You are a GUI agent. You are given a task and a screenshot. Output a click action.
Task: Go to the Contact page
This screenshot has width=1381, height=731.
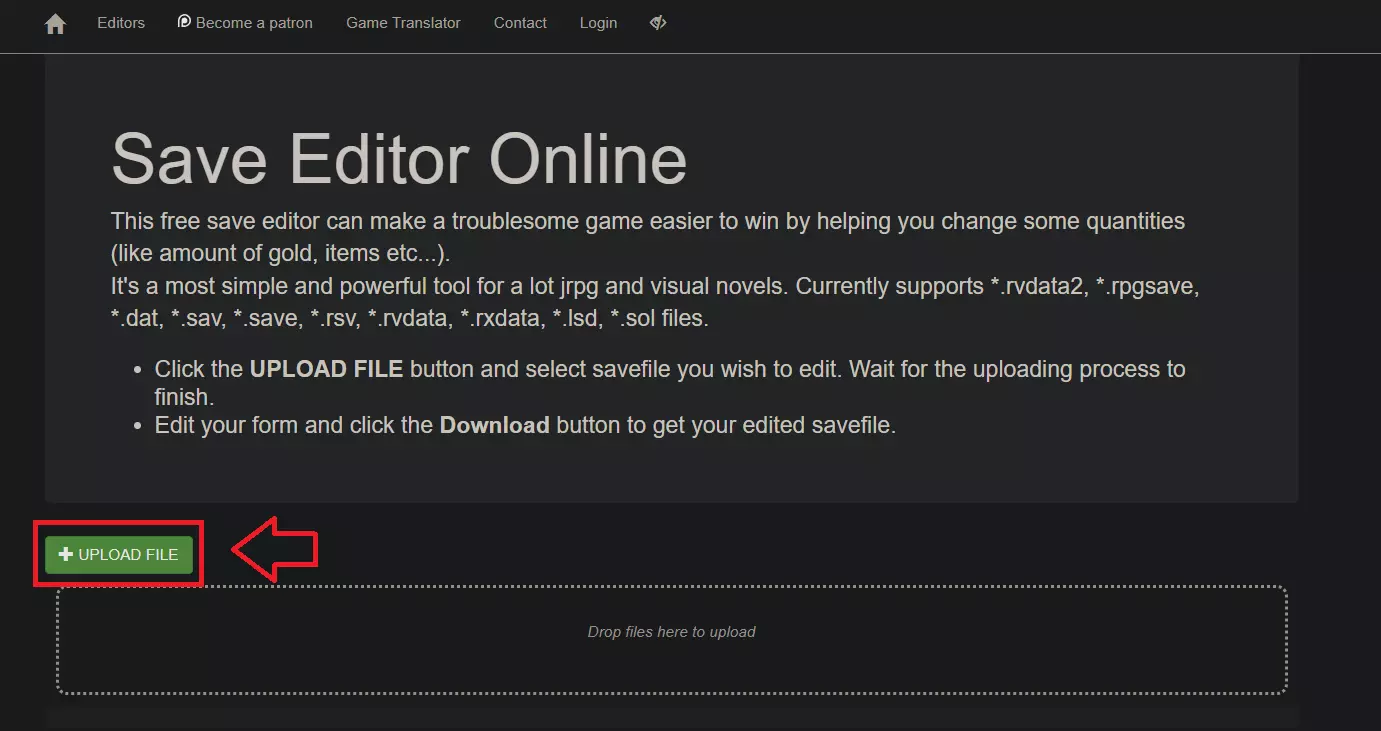[520, 23]
